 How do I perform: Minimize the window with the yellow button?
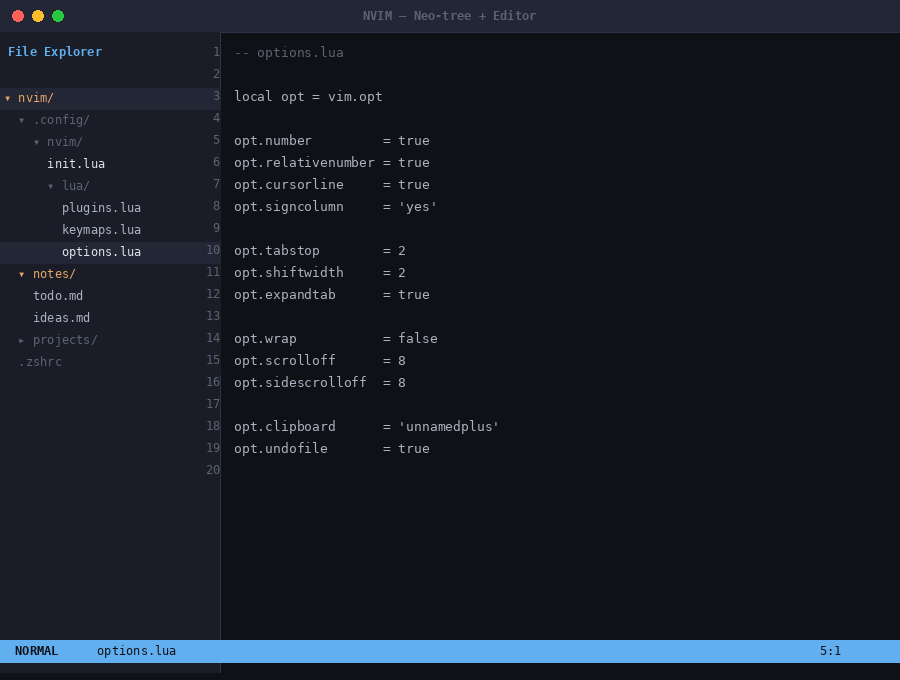point(38,16)
